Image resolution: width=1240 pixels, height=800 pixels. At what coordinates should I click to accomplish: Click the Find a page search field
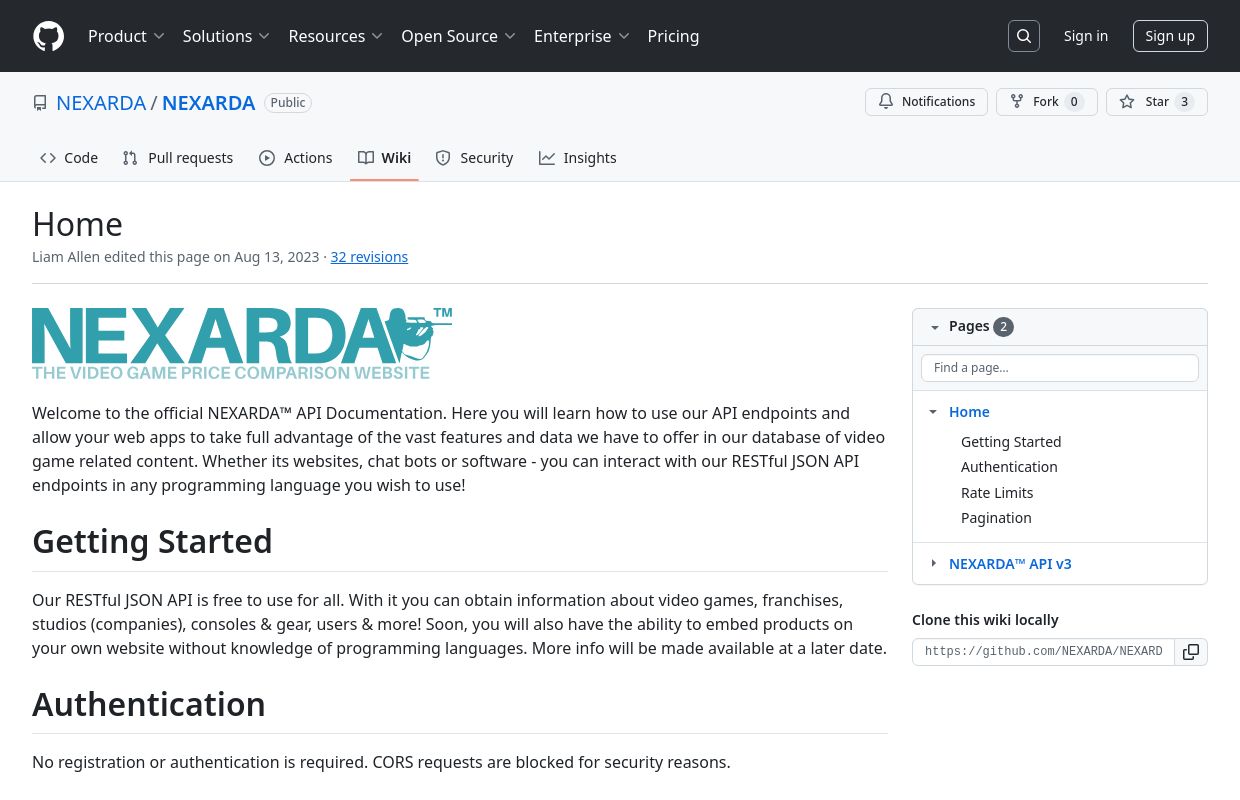(1060, 368)
